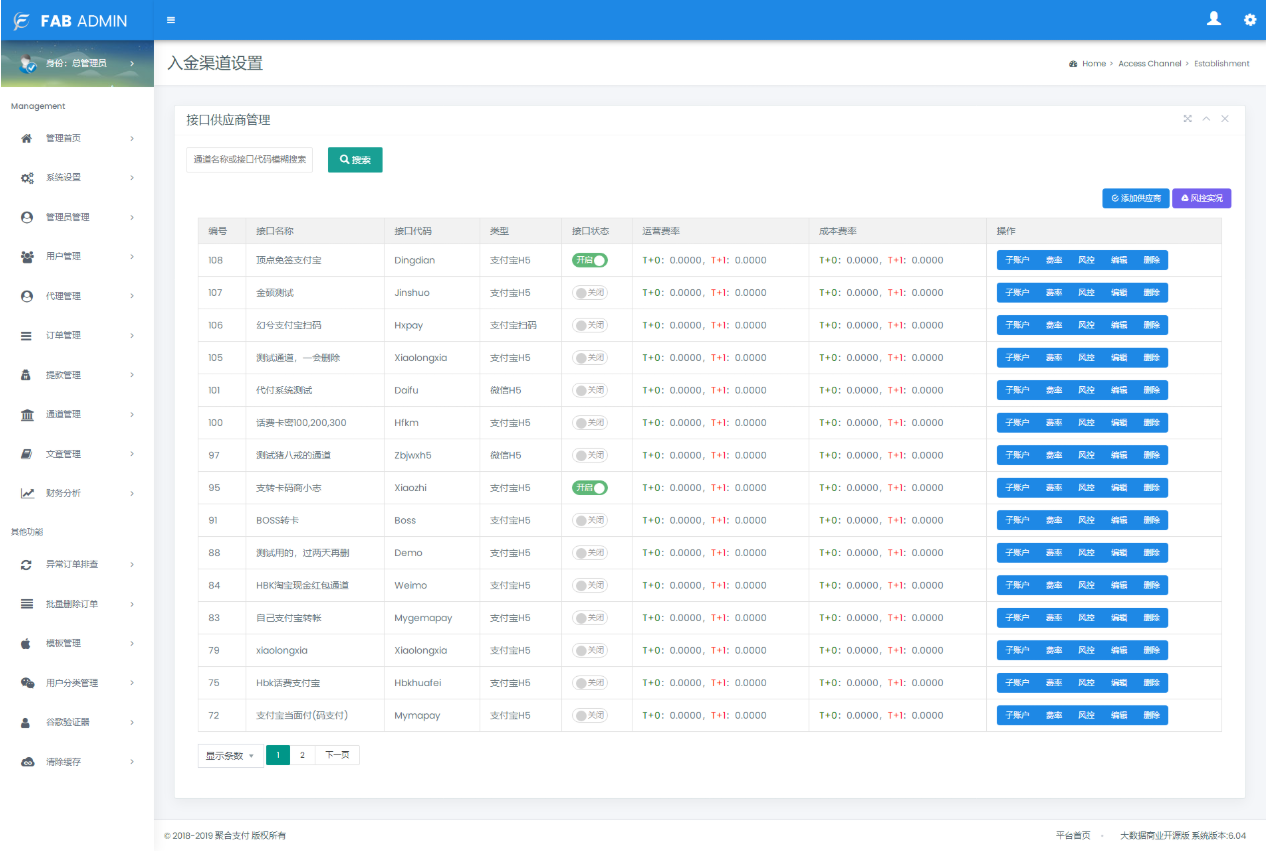This screenshot has height=851, width=1266.
Task: Click the Access Channel breadcrumb item
Action: 1150,63
